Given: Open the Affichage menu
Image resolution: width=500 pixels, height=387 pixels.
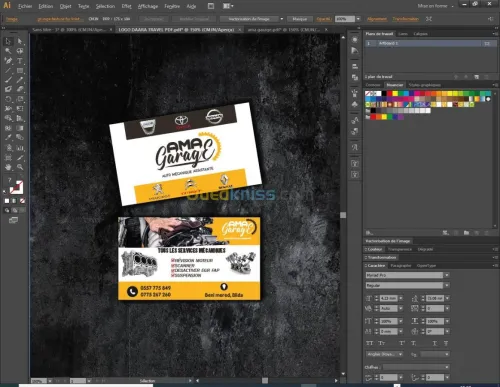Looking at the screenshot, I should click(x=148, y=6).
